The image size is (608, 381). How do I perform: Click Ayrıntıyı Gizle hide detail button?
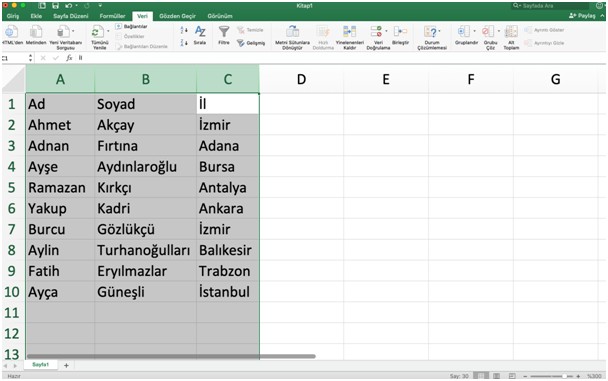[x=544, y=43]
